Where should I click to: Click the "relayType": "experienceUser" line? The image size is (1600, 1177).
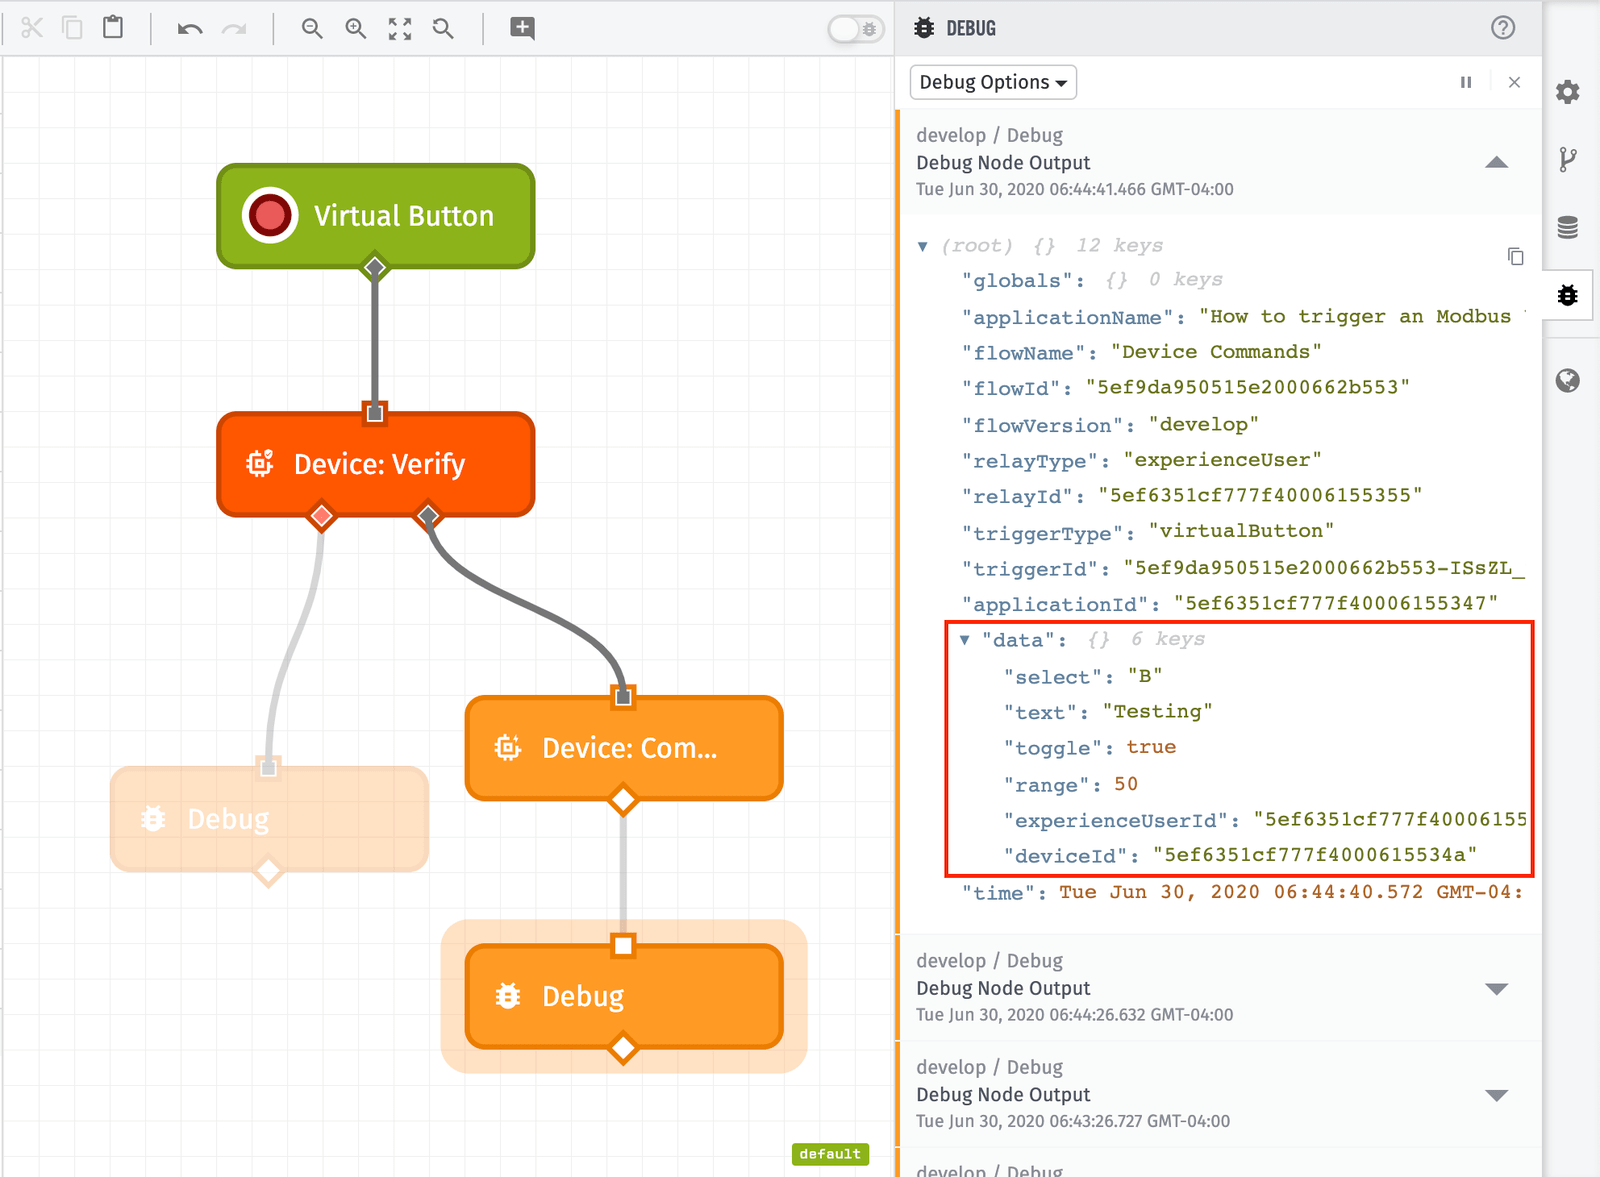1142,460
